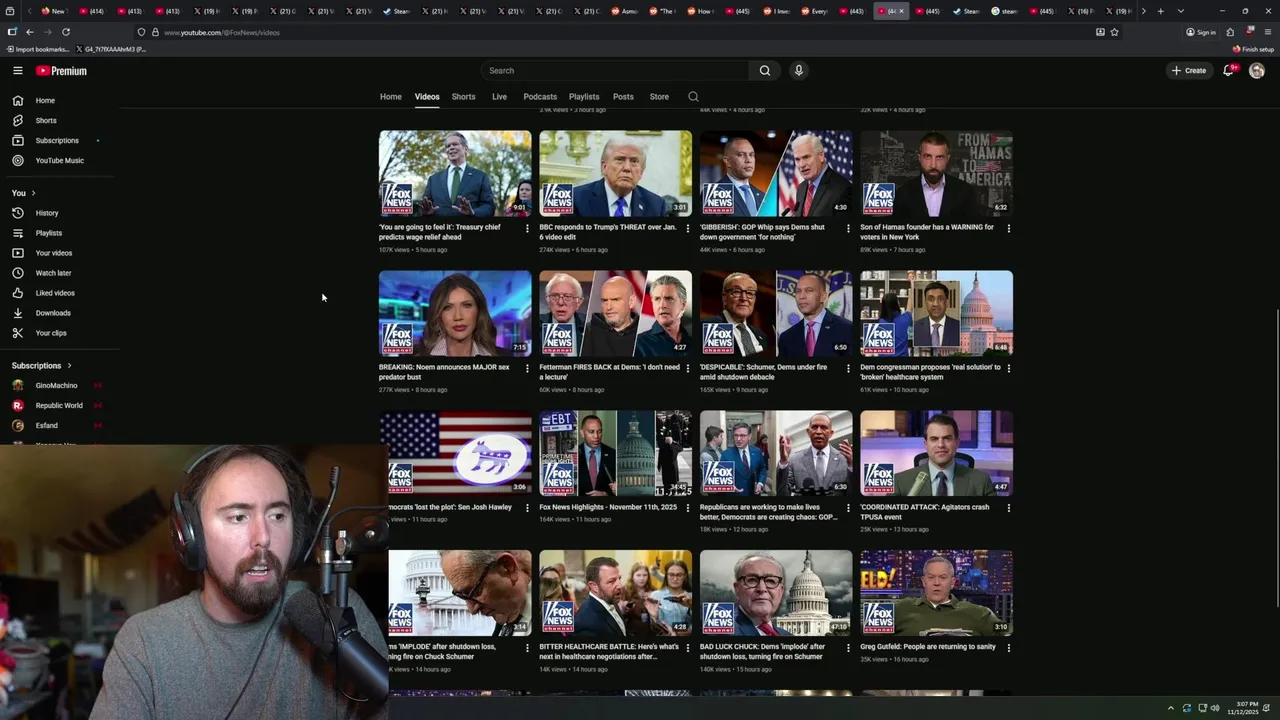This screenshot has height=720, width=1280.
Task: Click the YouTube search input field
Action: [614, 71]
